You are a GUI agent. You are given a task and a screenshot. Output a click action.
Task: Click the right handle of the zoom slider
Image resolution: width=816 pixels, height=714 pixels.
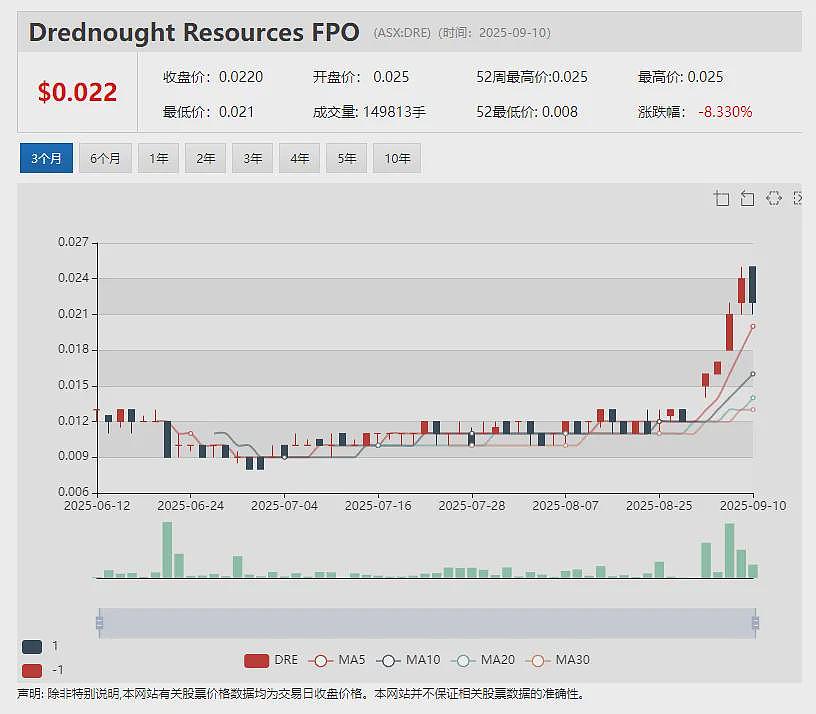pyautogui.click(x=756, y=623)
